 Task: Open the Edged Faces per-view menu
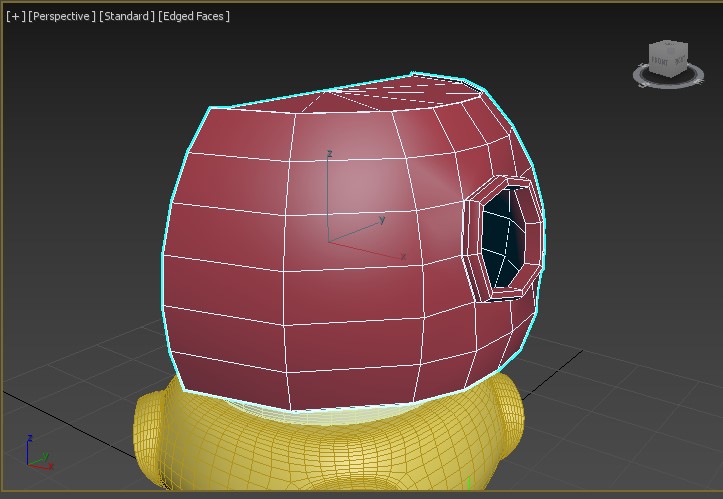[195, 16]
